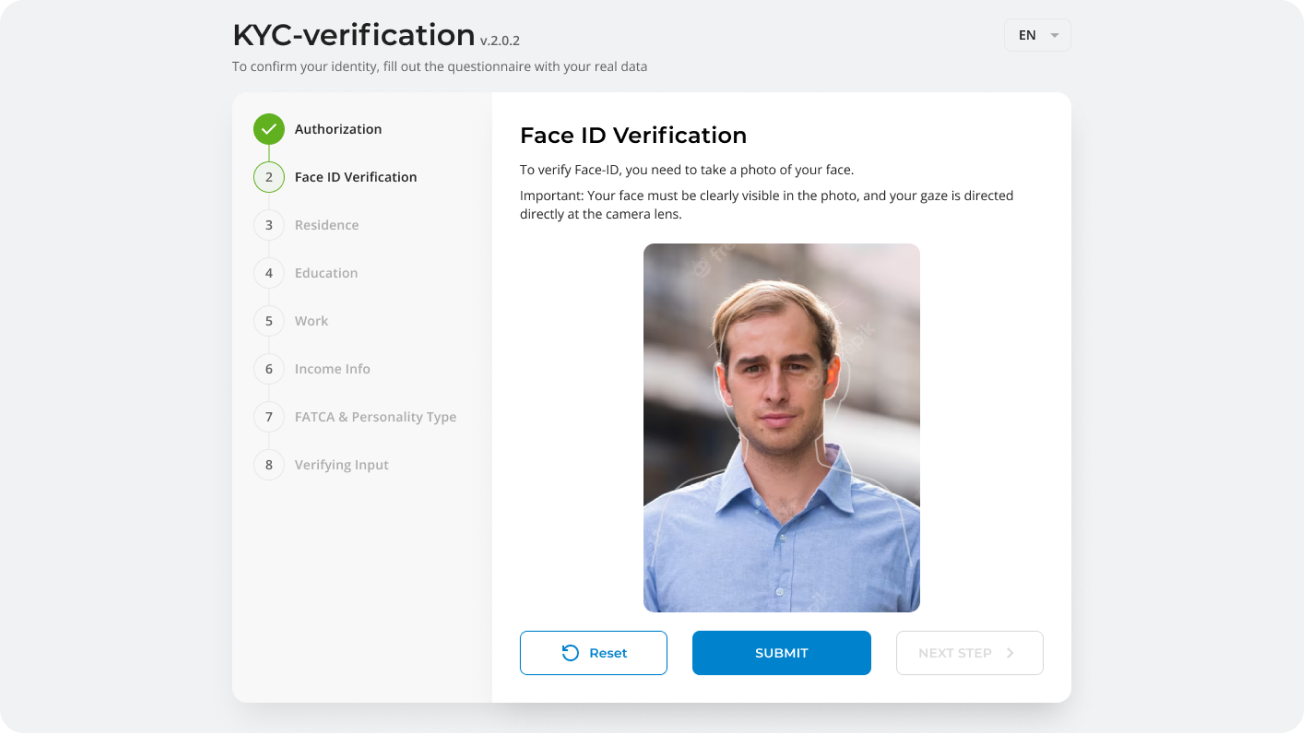Go to the Authorization step label

(338, 129)
